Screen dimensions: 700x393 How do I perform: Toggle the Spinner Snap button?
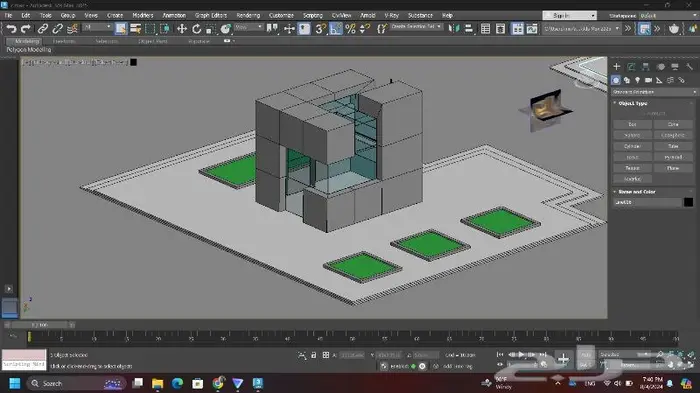(365, 29)
